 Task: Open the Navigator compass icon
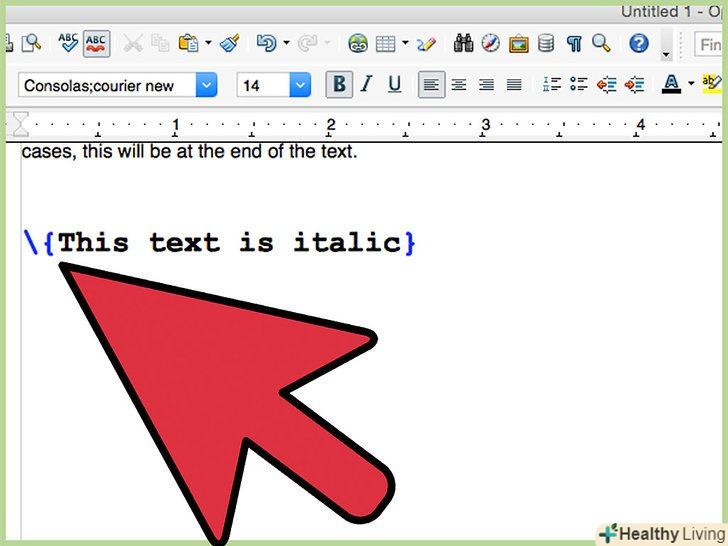coord(490,43)
